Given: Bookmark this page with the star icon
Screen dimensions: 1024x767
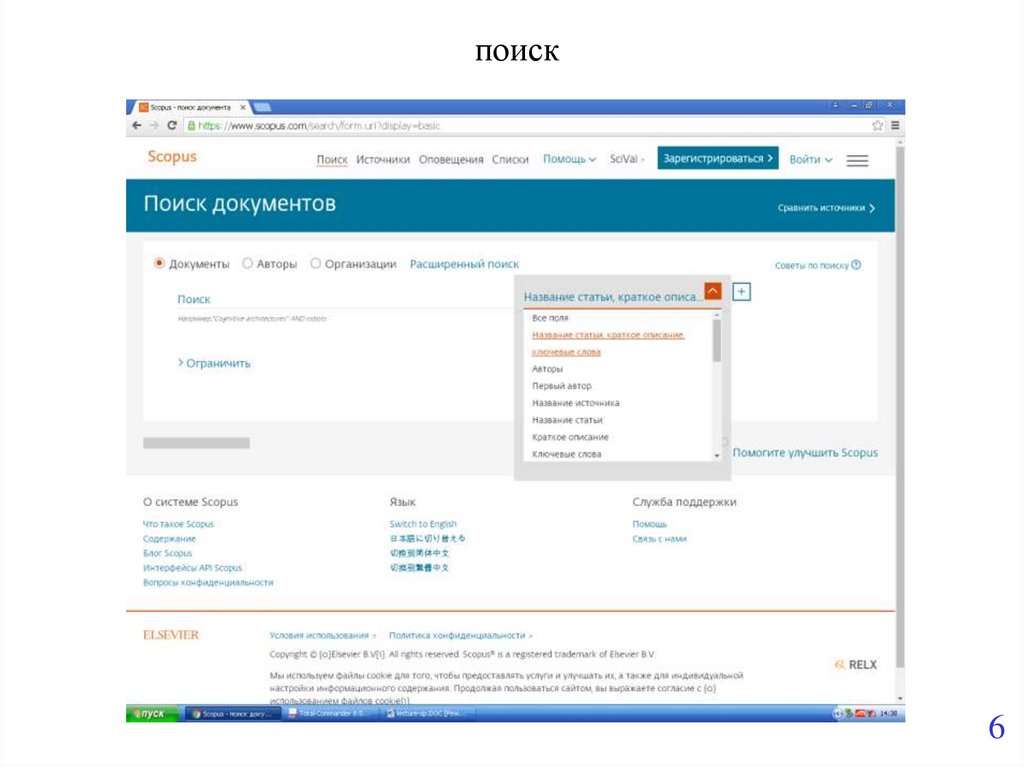Looking at the screenshot, I should (x=878, y=126).
